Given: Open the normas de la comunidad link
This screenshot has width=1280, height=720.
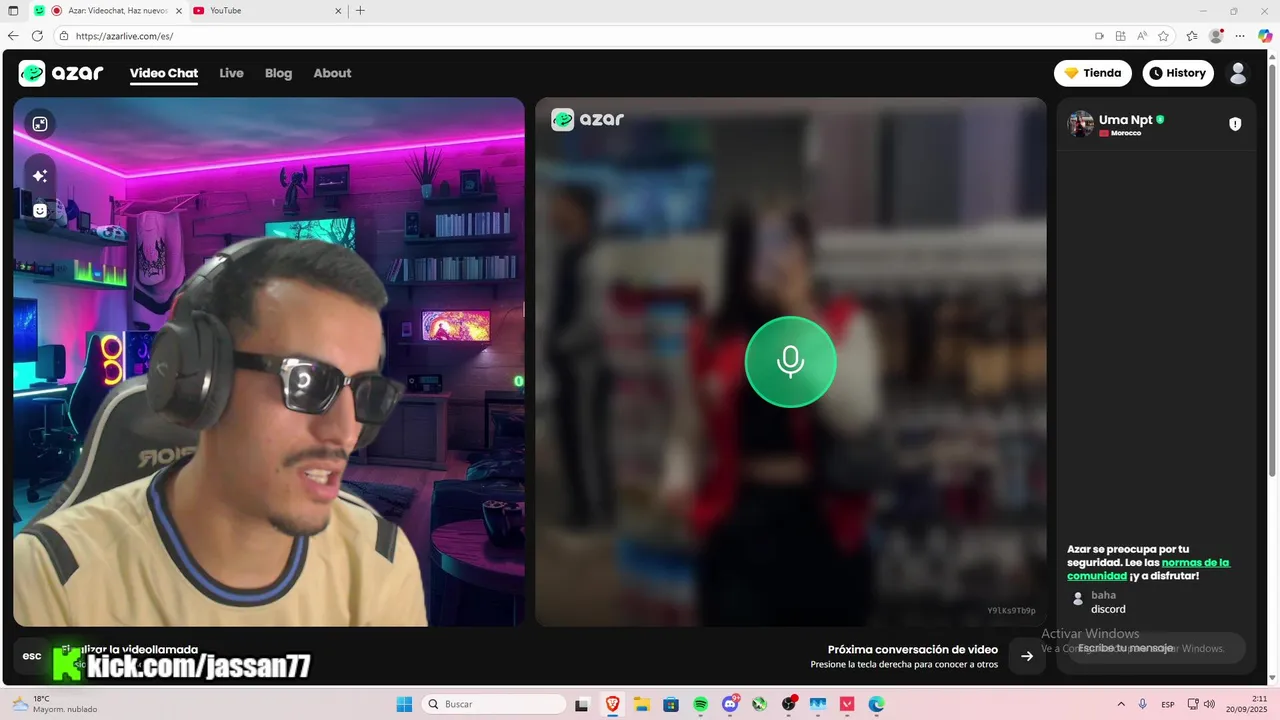Looking at the screenshot, I should point(1148,569).
